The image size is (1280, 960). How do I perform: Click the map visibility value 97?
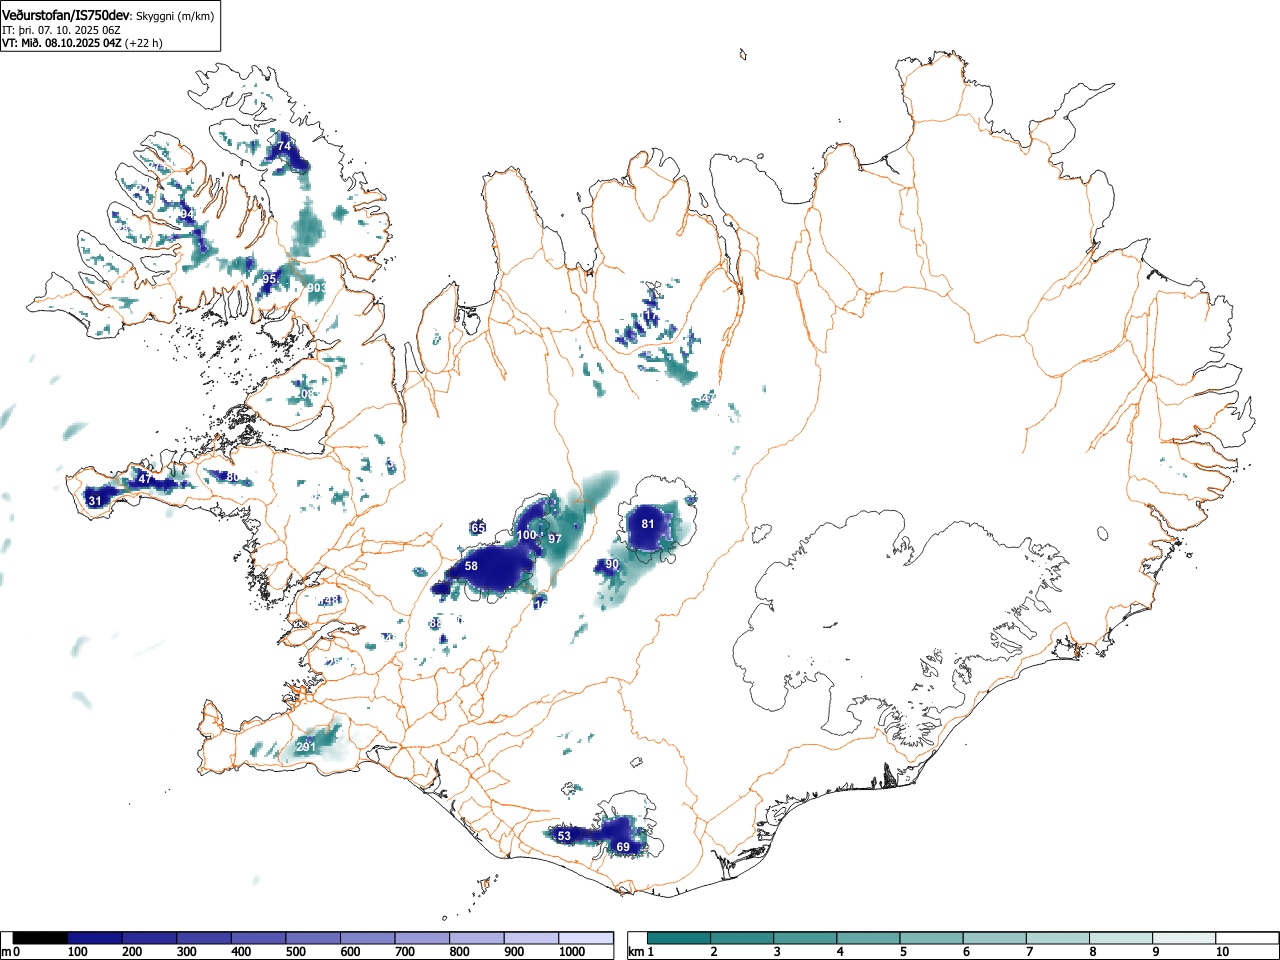pyautogui.click(x=555, y=539)
